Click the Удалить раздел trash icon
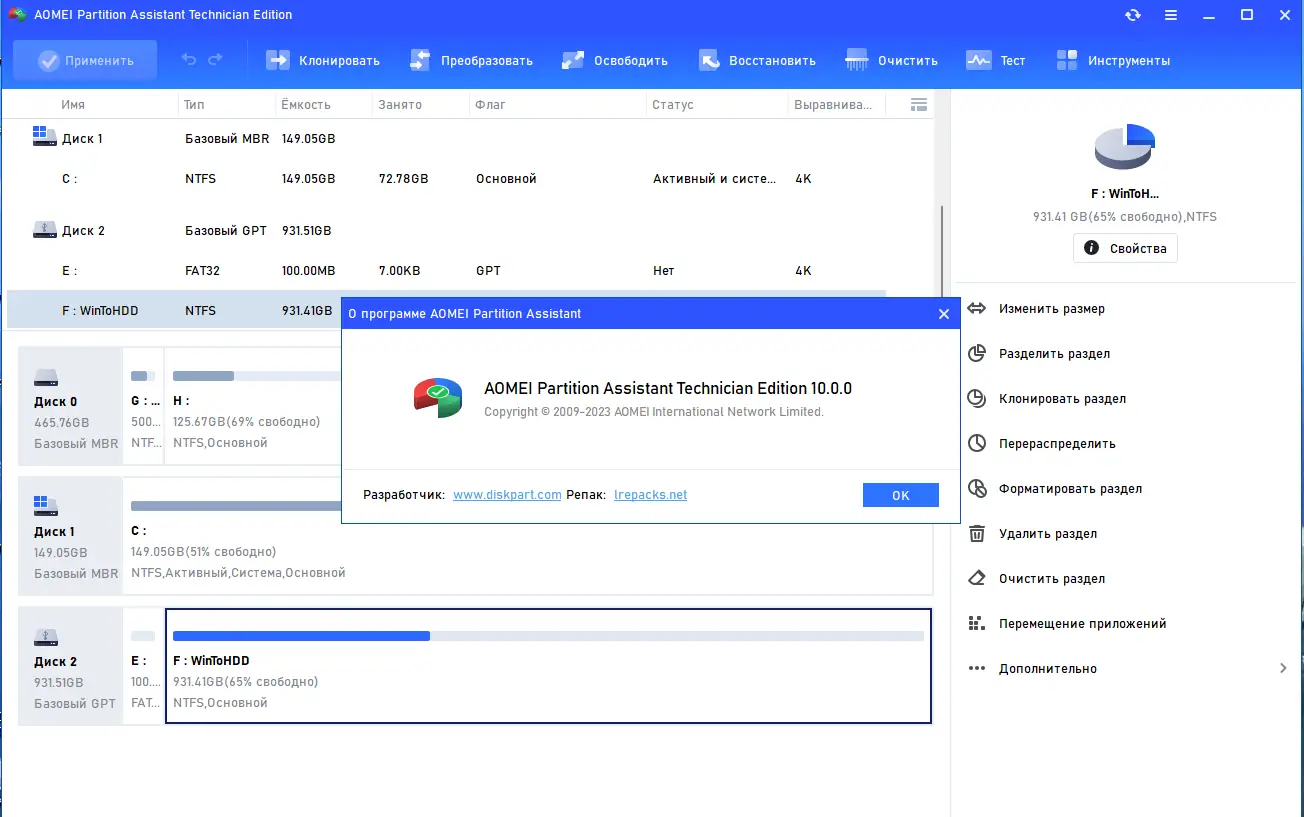Viewport: 1304px width, 817px height. pos(975,533)
